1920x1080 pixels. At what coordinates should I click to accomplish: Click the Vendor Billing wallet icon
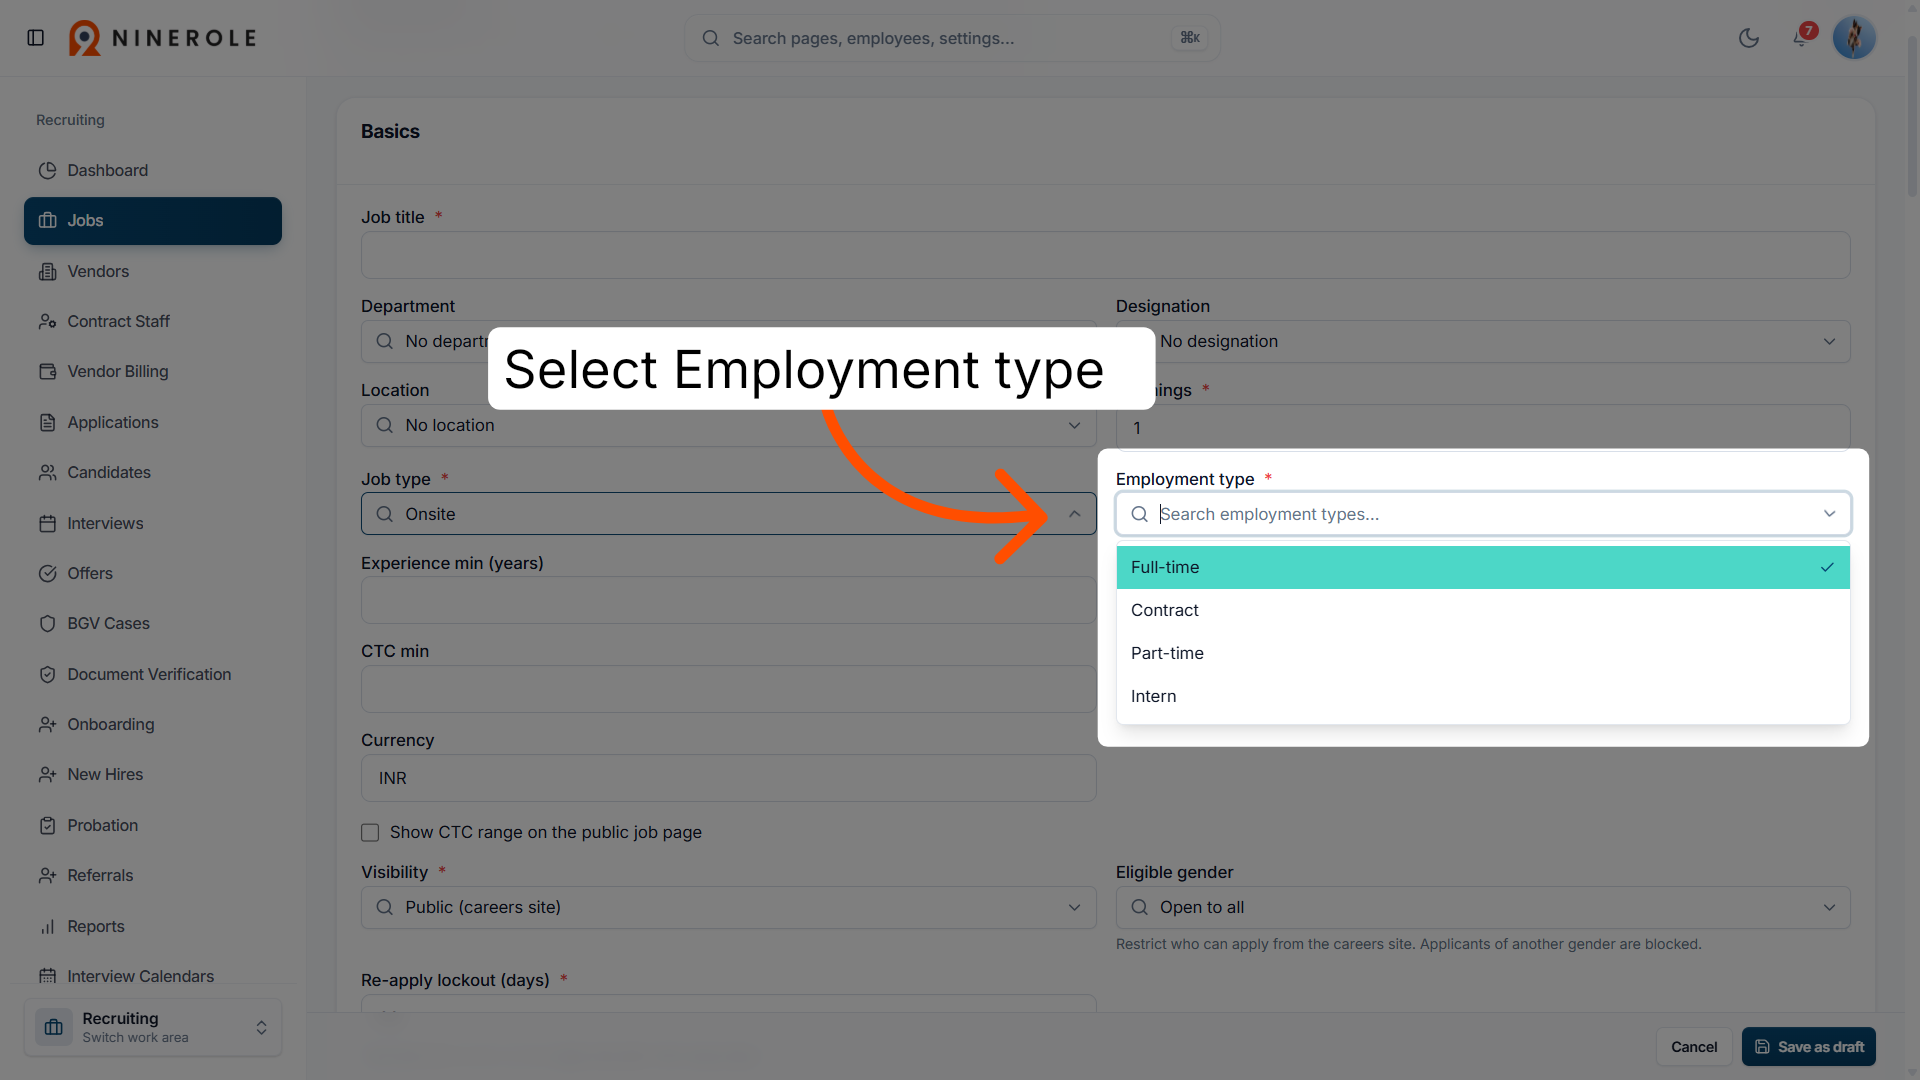[x=47, y=371]
